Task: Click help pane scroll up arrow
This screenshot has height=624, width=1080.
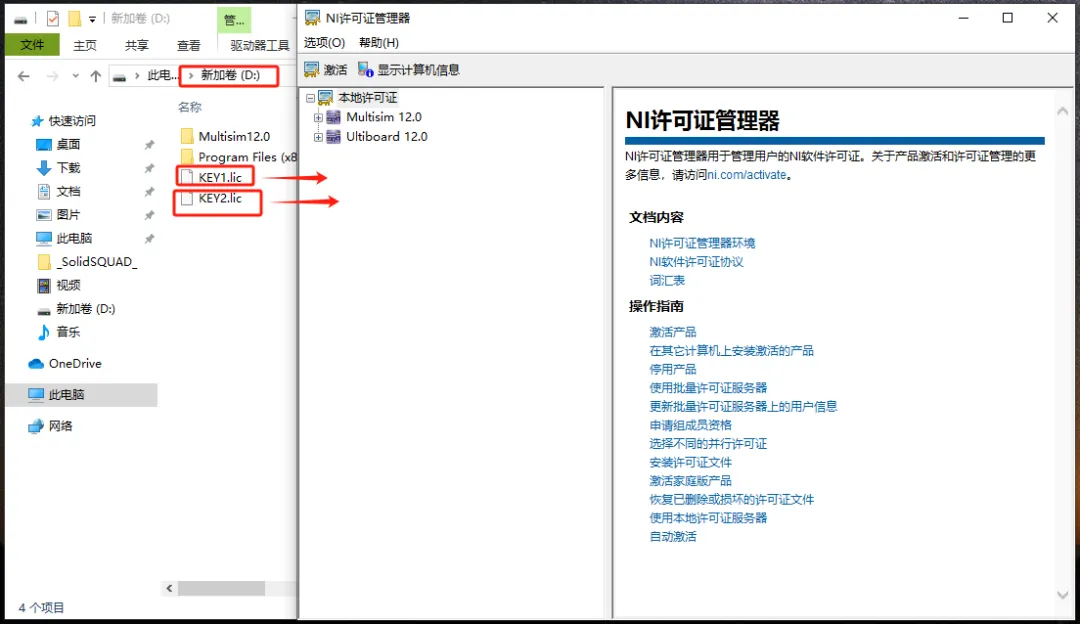Action: pos(1062,112)
